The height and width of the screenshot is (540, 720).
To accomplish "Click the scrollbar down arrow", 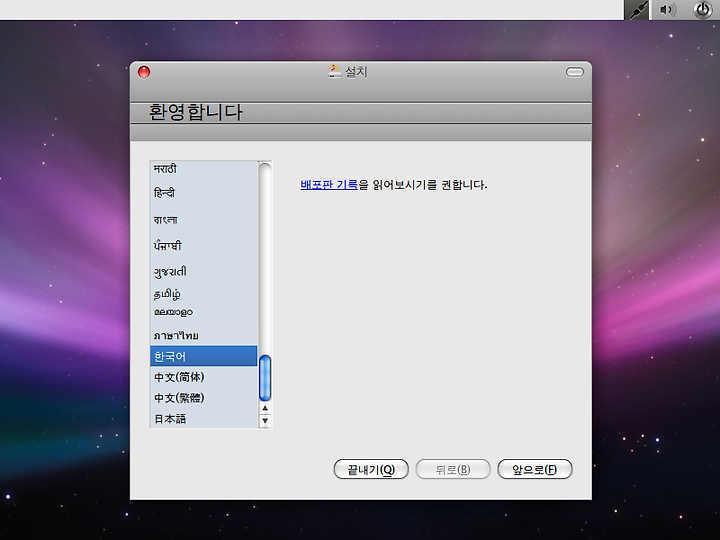I will point(265,421).
